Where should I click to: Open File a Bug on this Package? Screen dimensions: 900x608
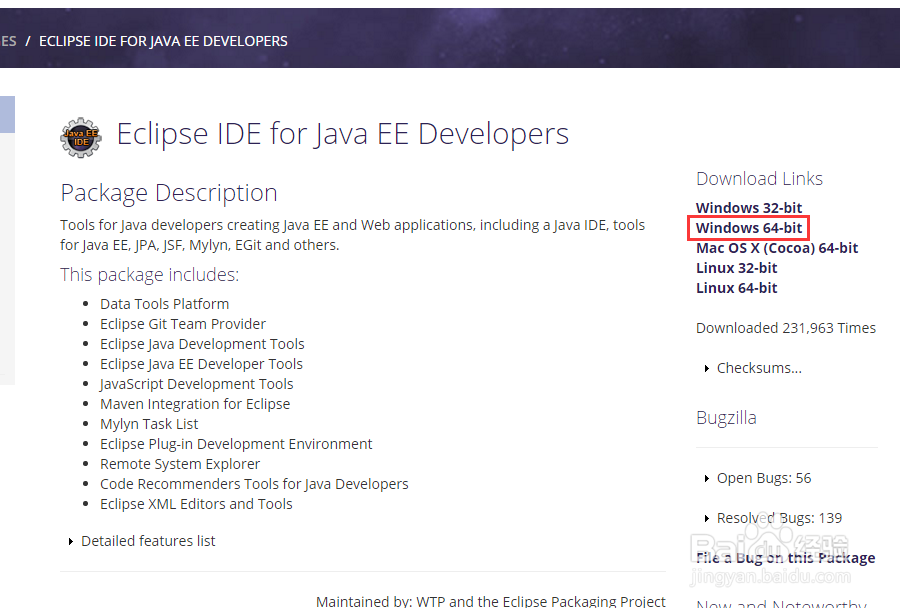click(x=786, y=558)
